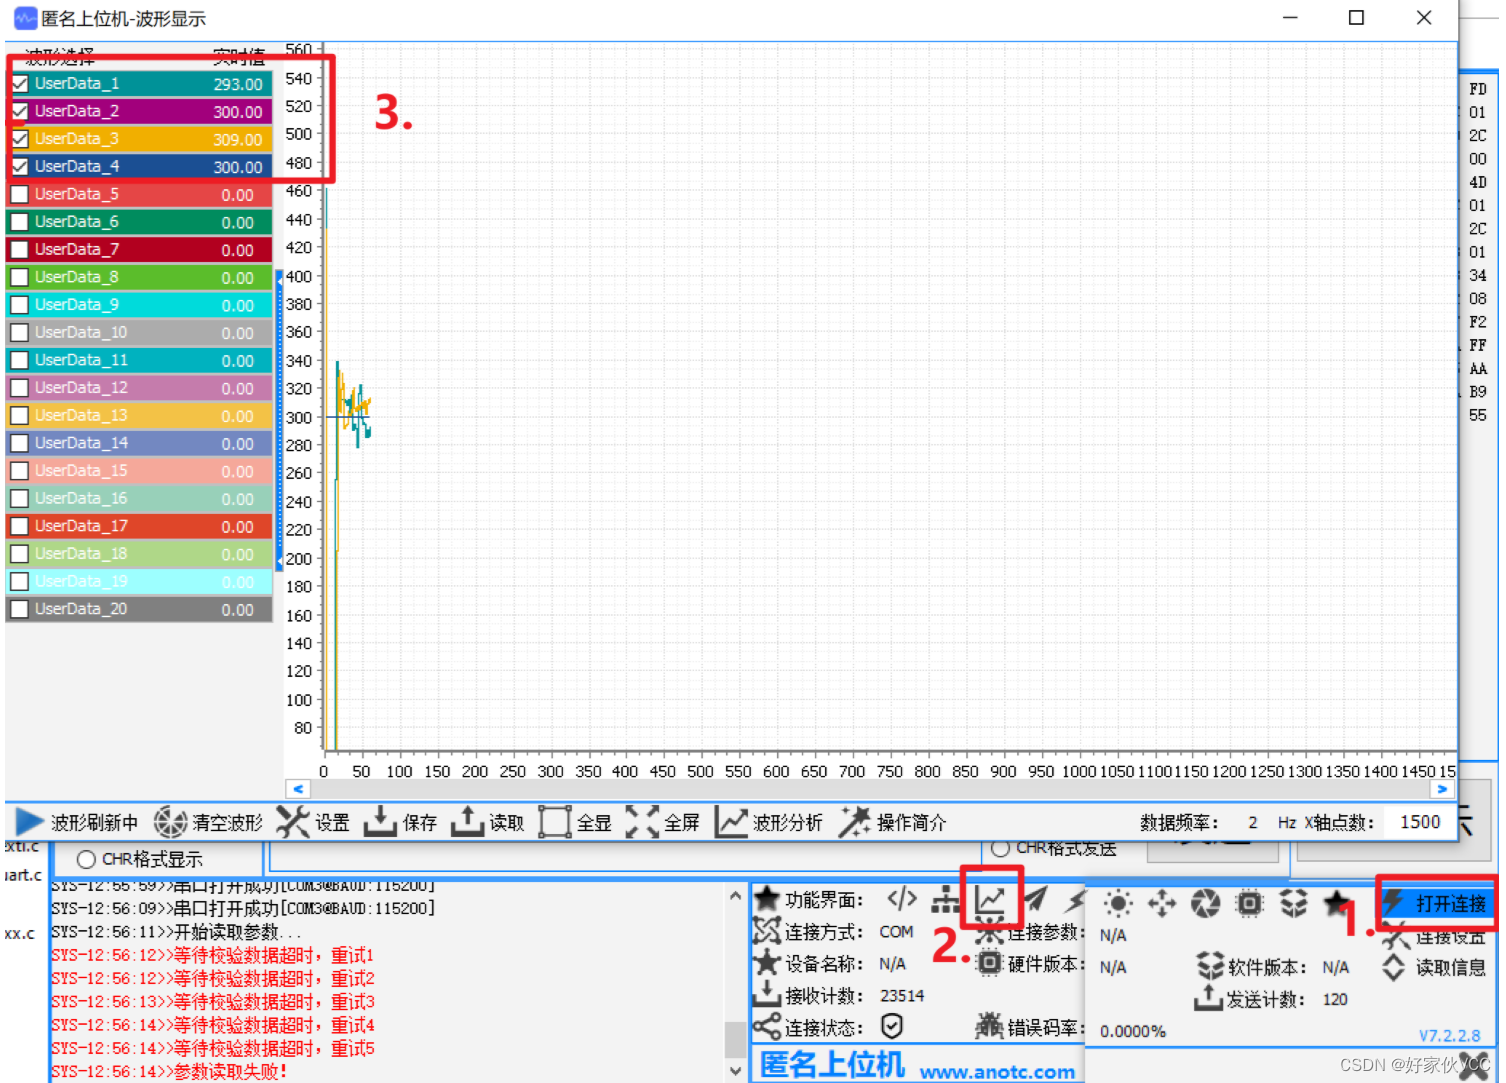Enable UserData_7 waveform checkbox
The height and width of the screenshot is (1083, 1506).
tap(20, 249)
